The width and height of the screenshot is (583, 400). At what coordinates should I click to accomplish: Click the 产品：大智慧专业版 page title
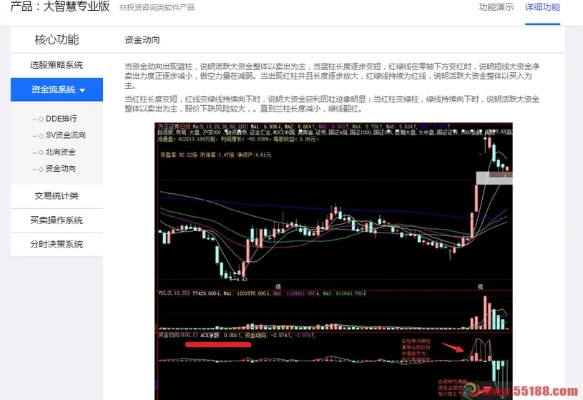(60, 6)
